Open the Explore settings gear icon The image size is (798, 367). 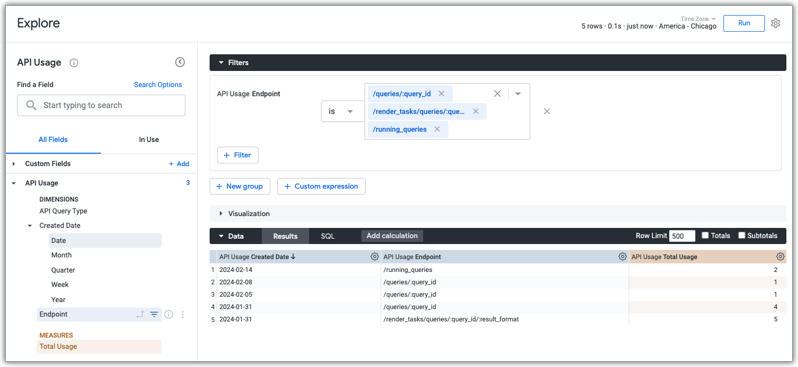tap(775, 23)
